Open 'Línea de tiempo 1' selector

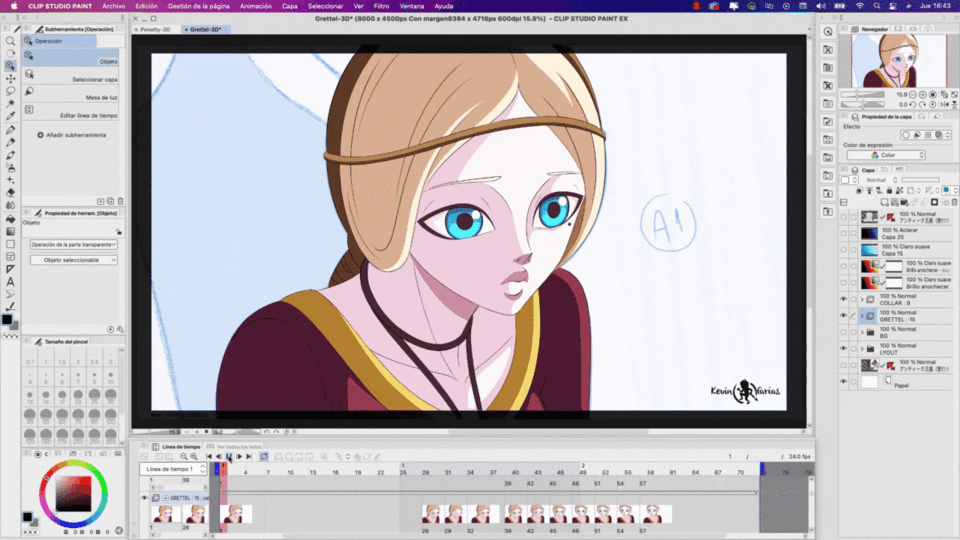(x=173, y=469)
